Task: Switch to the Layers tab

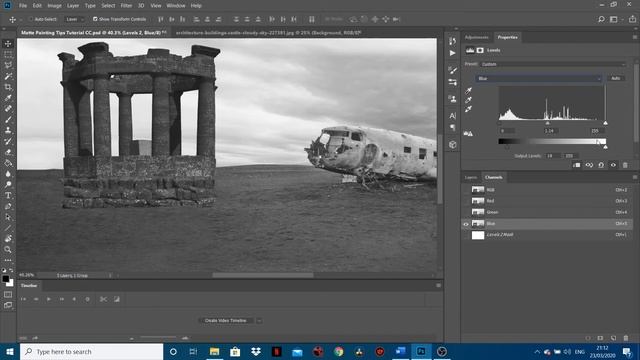Action: click(x=471, y=177)
